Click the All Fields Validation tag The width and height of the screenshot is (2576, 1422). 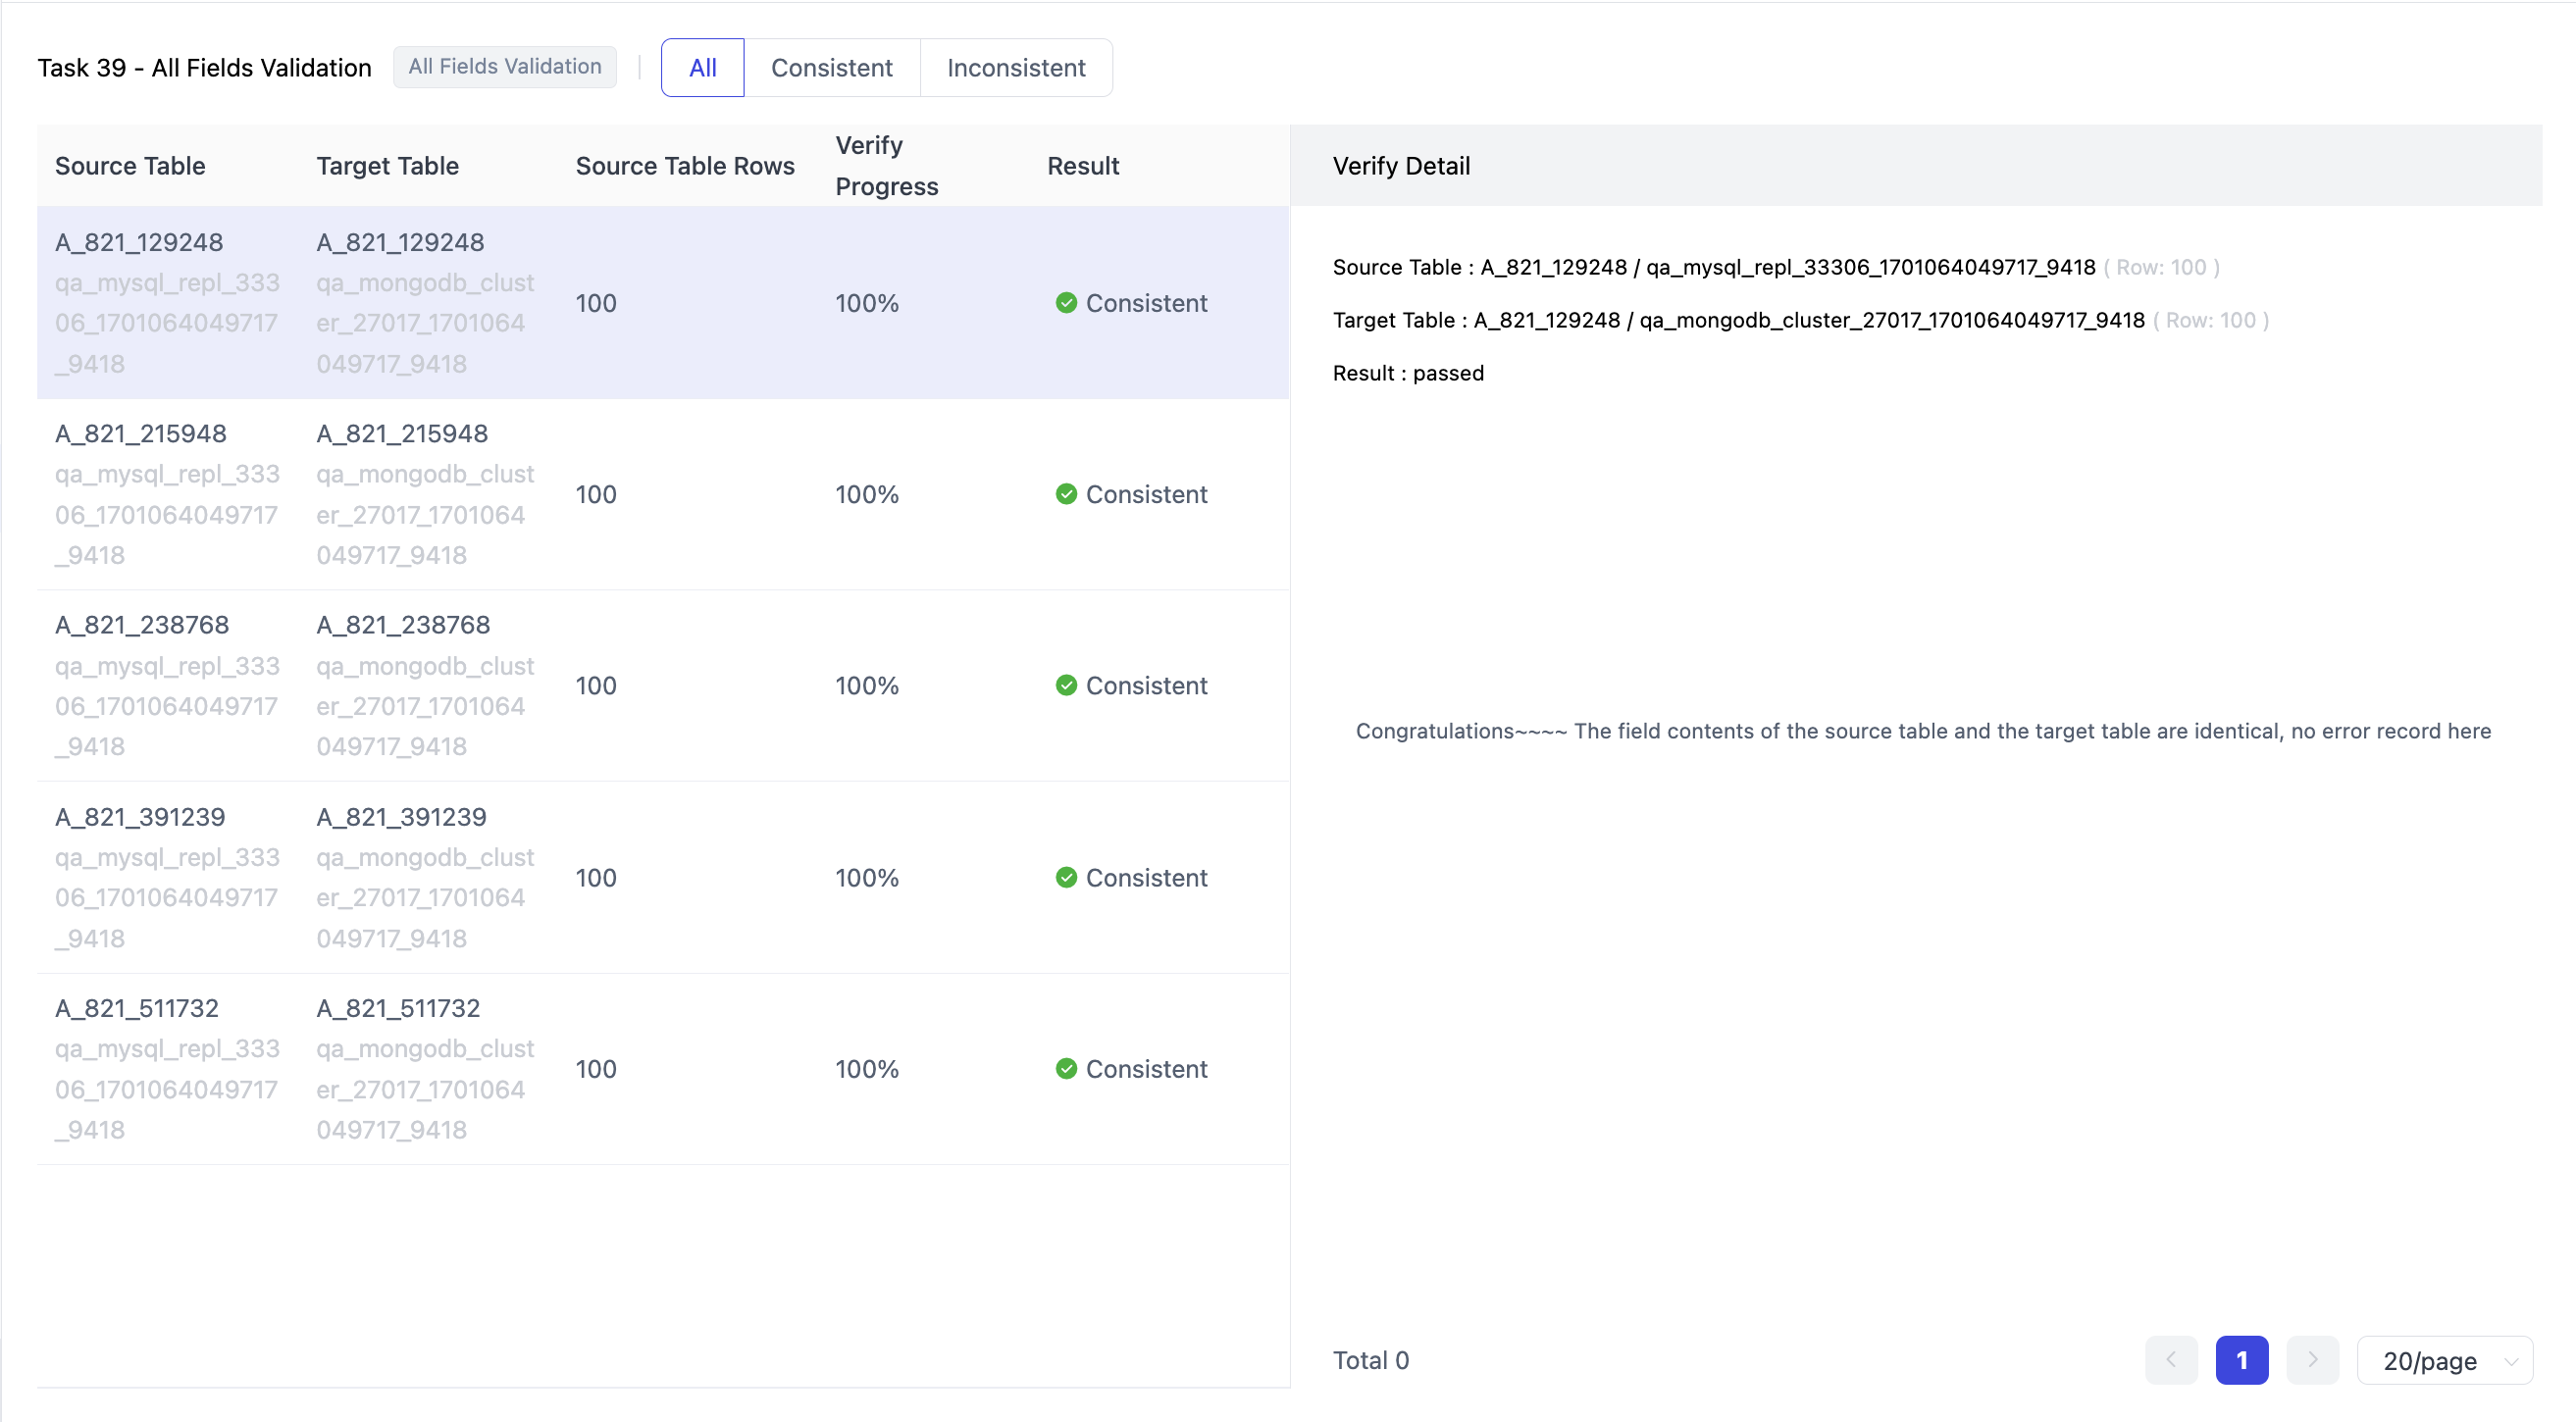504,67
